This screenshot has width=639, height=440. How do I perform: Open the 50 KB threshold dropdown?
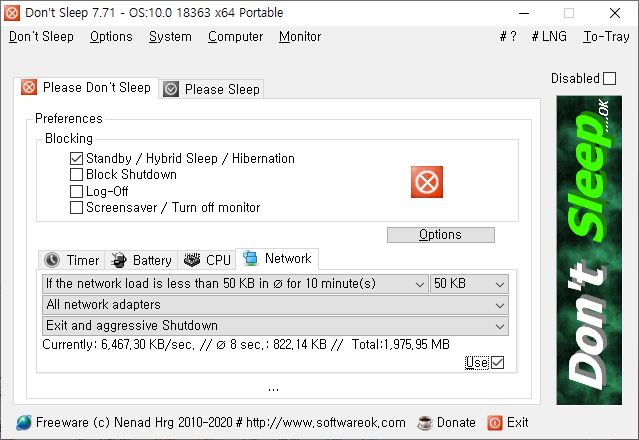(x=469, y=284)
